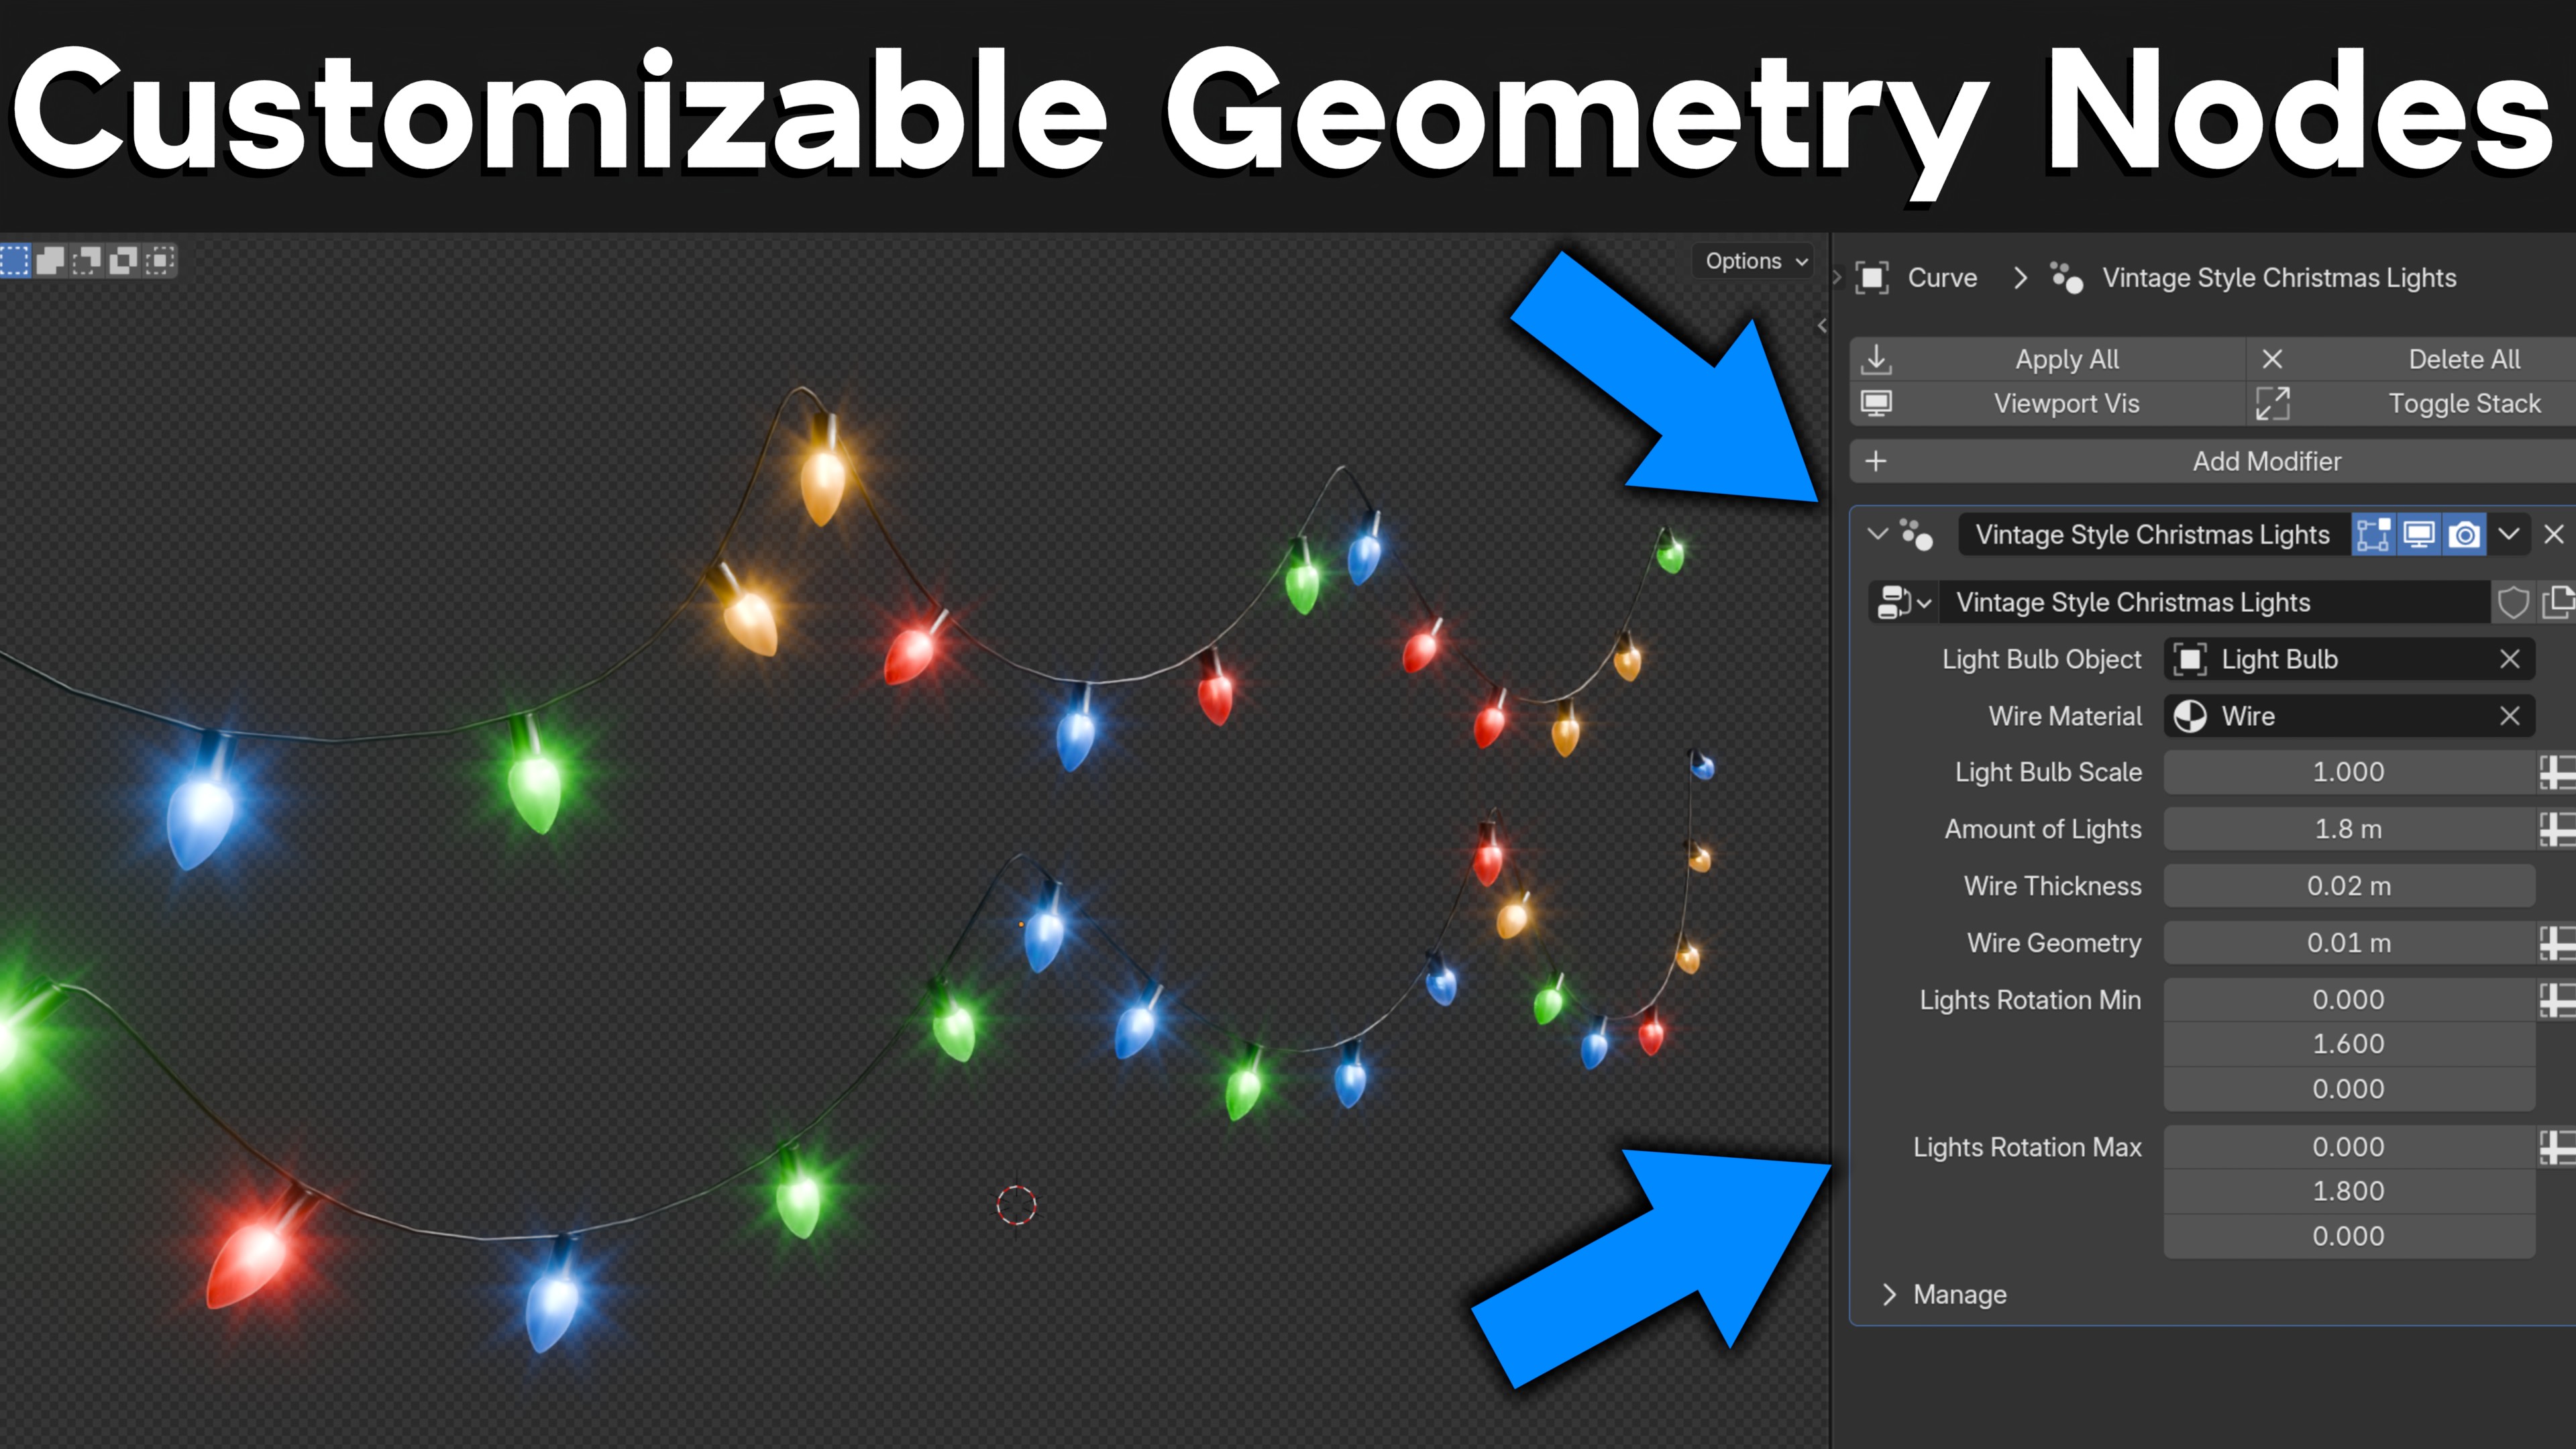
Task: Open the node group browse dropdown
Action: (1903, 603)
